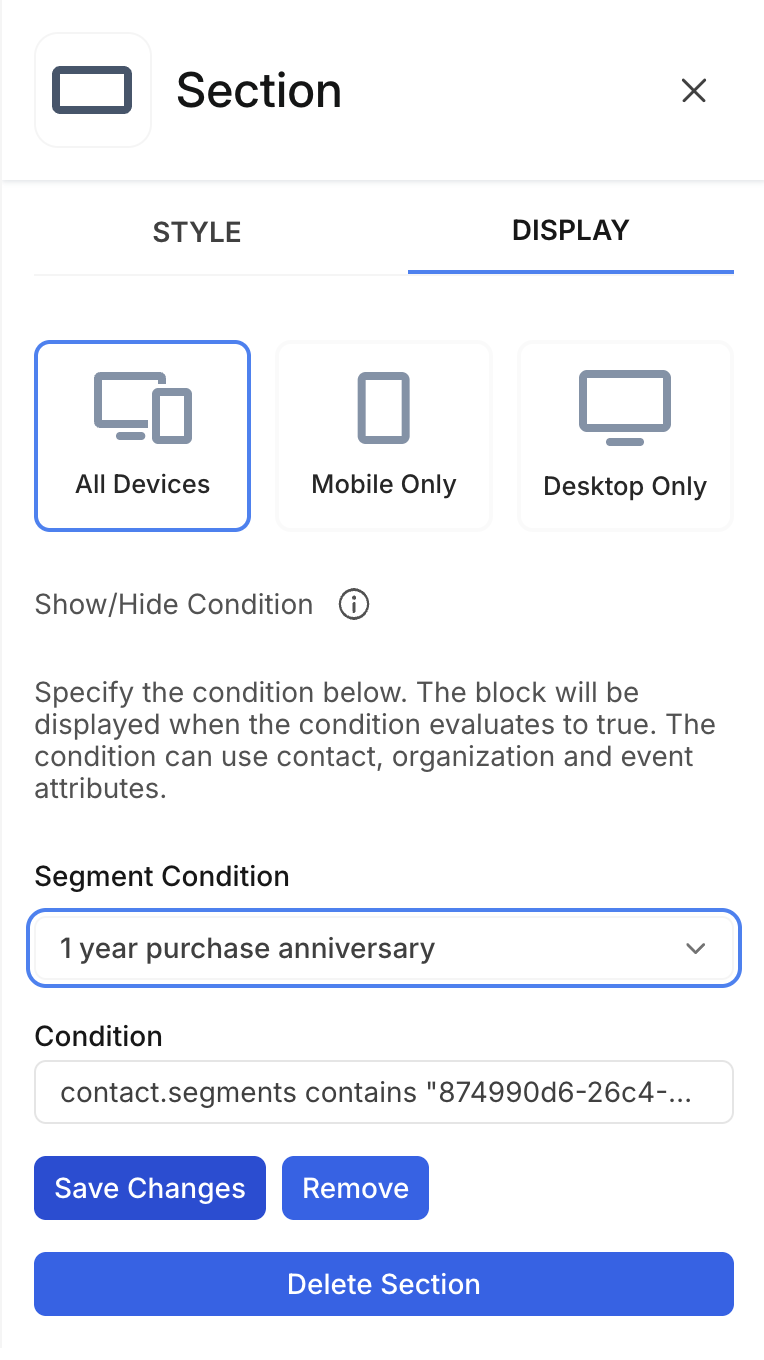Screen dimensions: 764x1360
Task: Choose the All Devices display option
Action: [x=142, y=435]
